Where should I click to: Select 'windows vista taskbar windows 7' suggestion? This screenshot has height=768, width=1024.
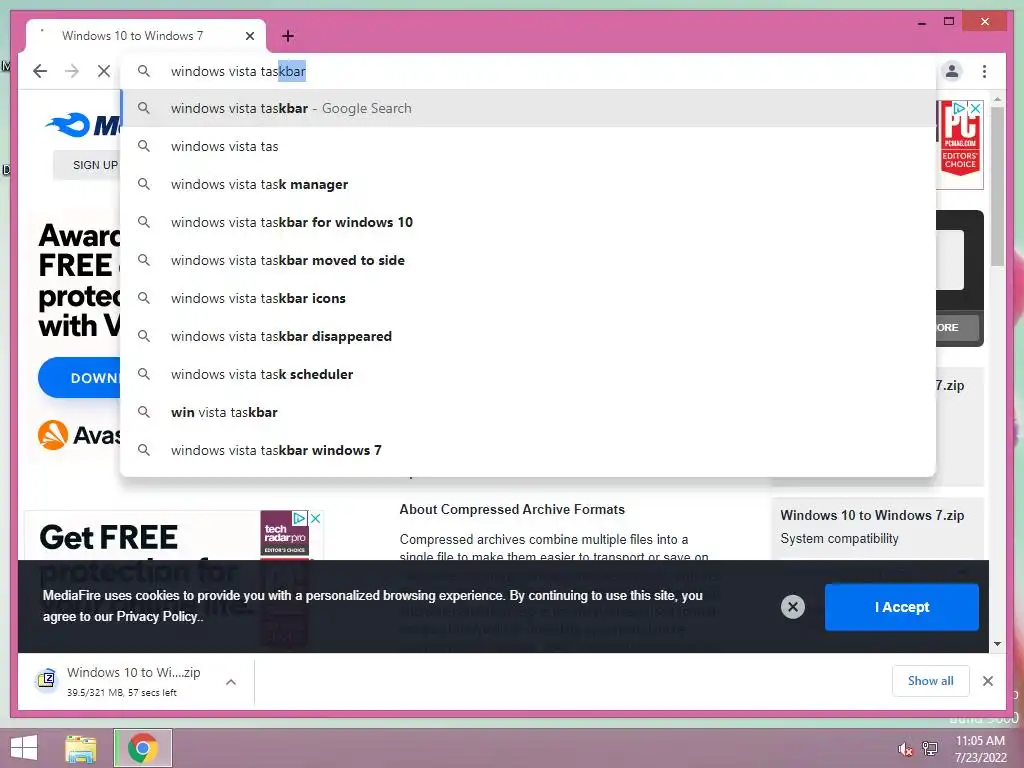coord(528,450)
